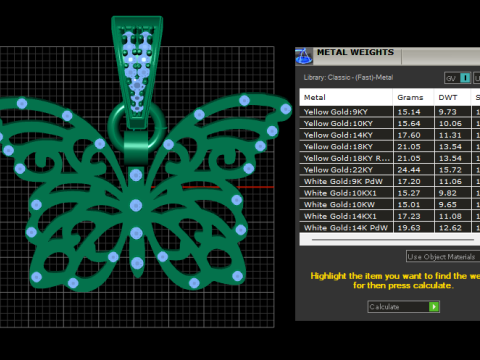Click the 15.72 DWT value
The width and height of the screenshot is (480, 360).
(450, 170)
